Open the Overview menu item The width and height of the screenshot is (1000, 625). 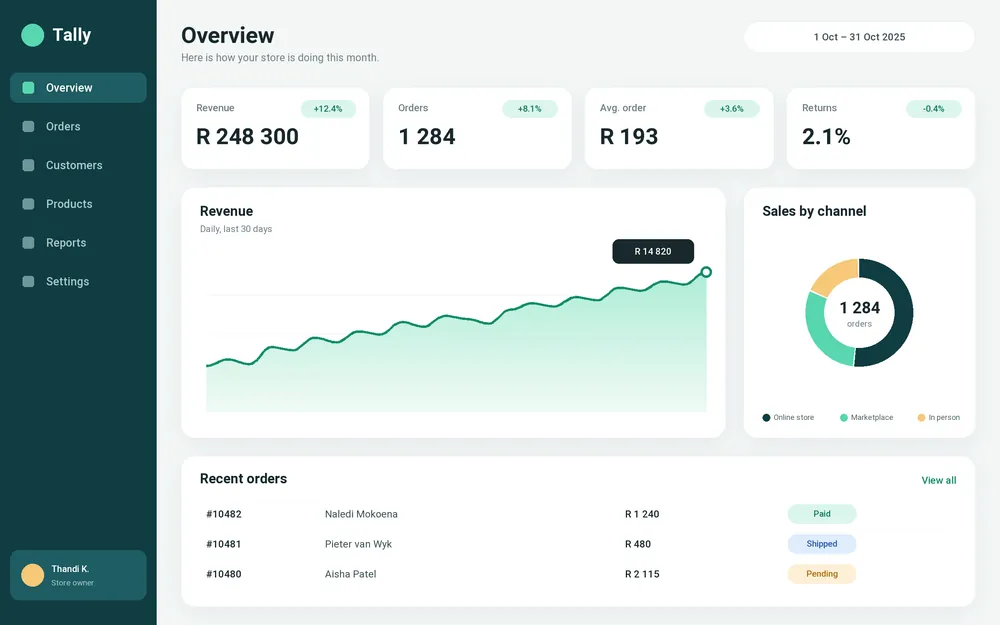pos(78,87)
